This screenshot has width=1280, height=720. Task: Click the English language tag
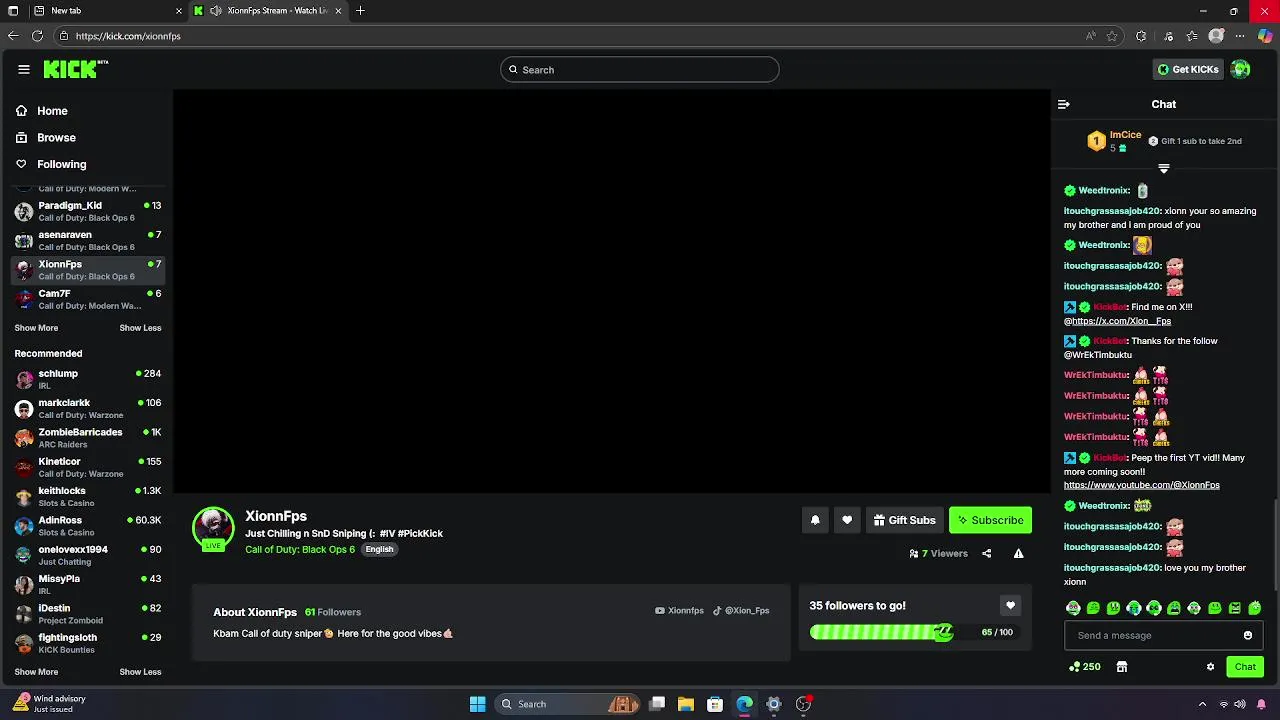click(379, 549)
